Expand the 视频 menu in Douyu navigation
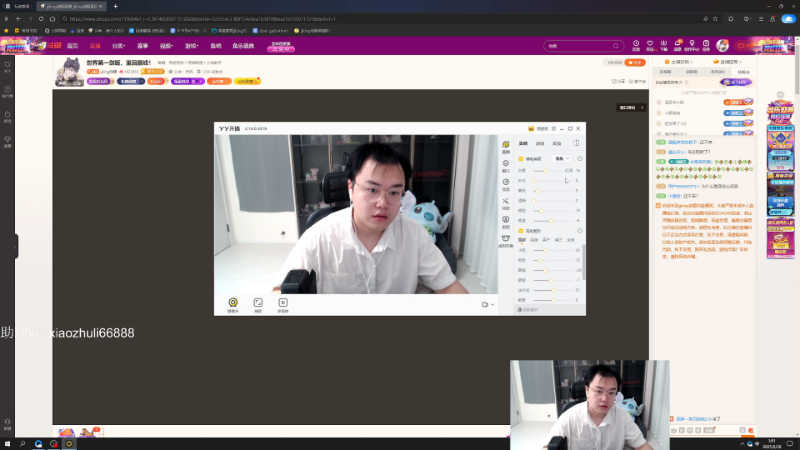The height and width of the screenshot is (450, 800). coord(166,46)
